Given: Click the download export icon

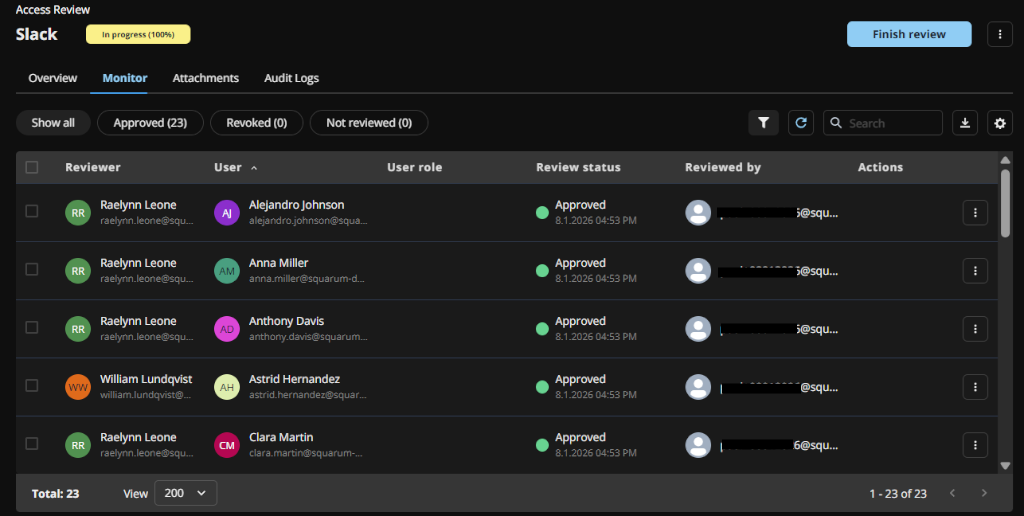Looking at the screenshot, I should pos(965,123).
